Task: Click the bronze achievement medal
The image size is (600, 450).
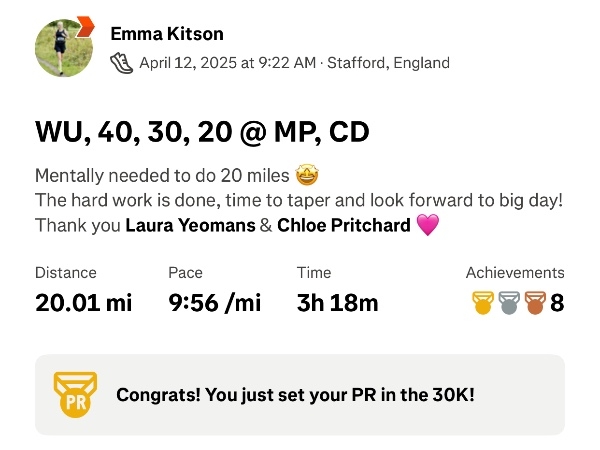Action: click(x=535, y=303)
